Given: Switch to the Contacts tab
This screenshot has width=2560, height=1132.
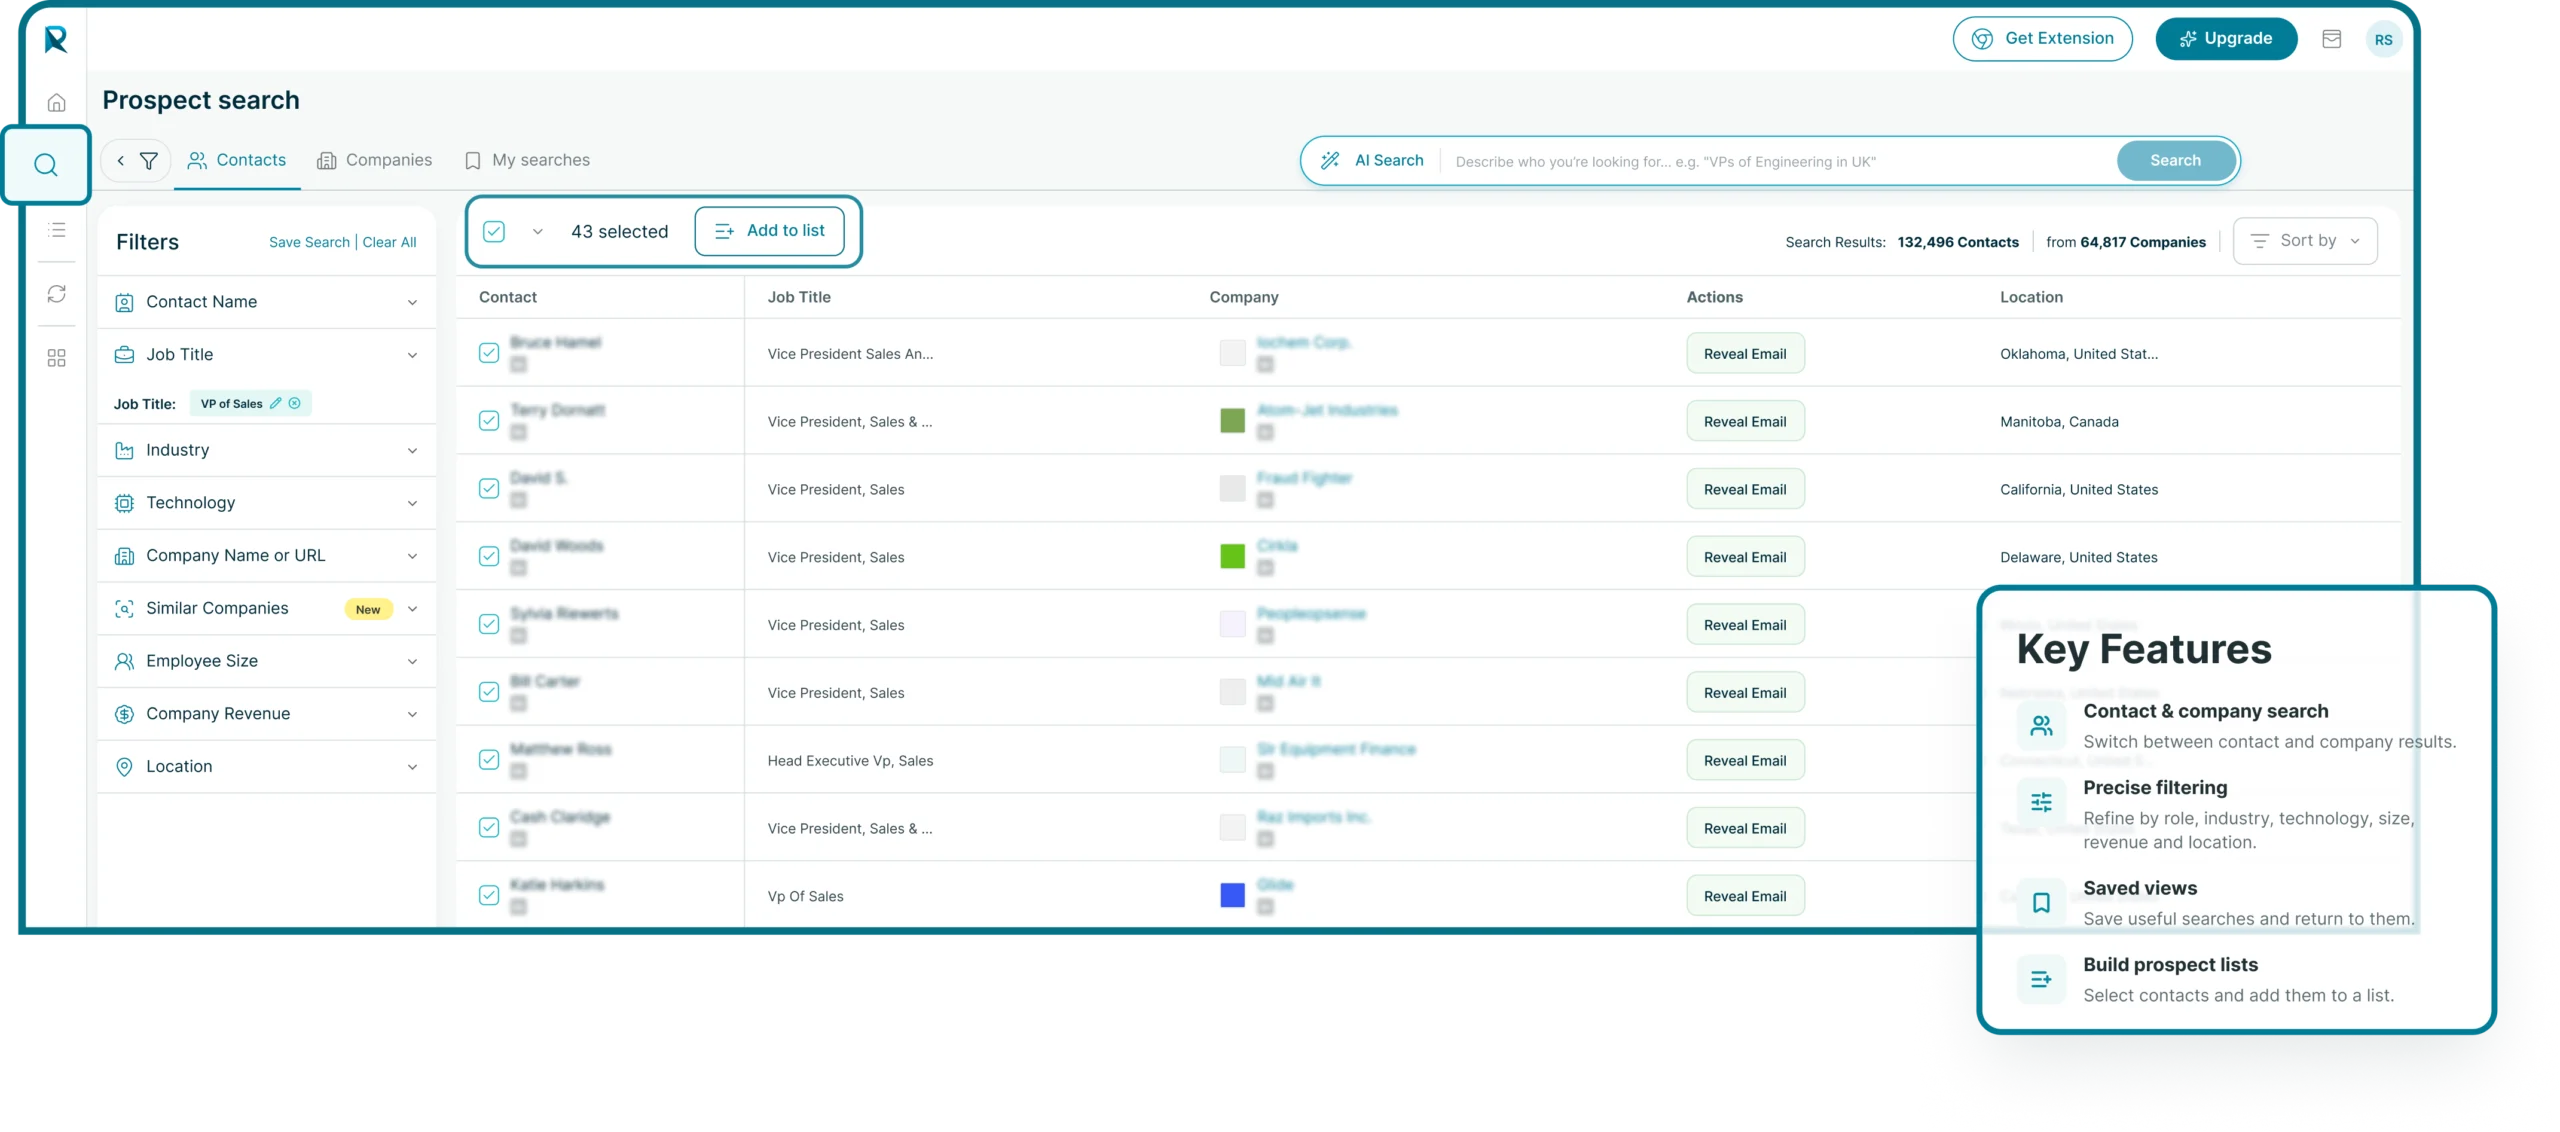Looking at the screenshot, I should 237,160.
